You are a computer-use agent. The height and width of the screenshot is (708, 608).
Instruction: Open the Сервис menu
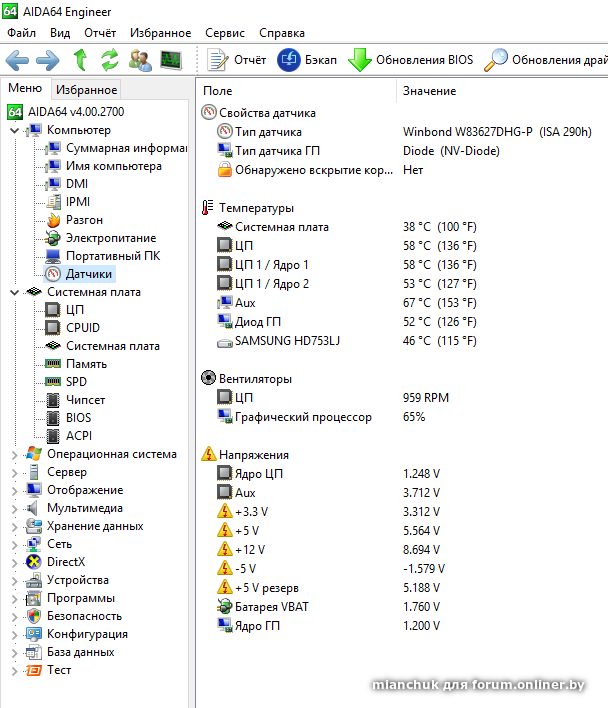click(x=225, y=33)
